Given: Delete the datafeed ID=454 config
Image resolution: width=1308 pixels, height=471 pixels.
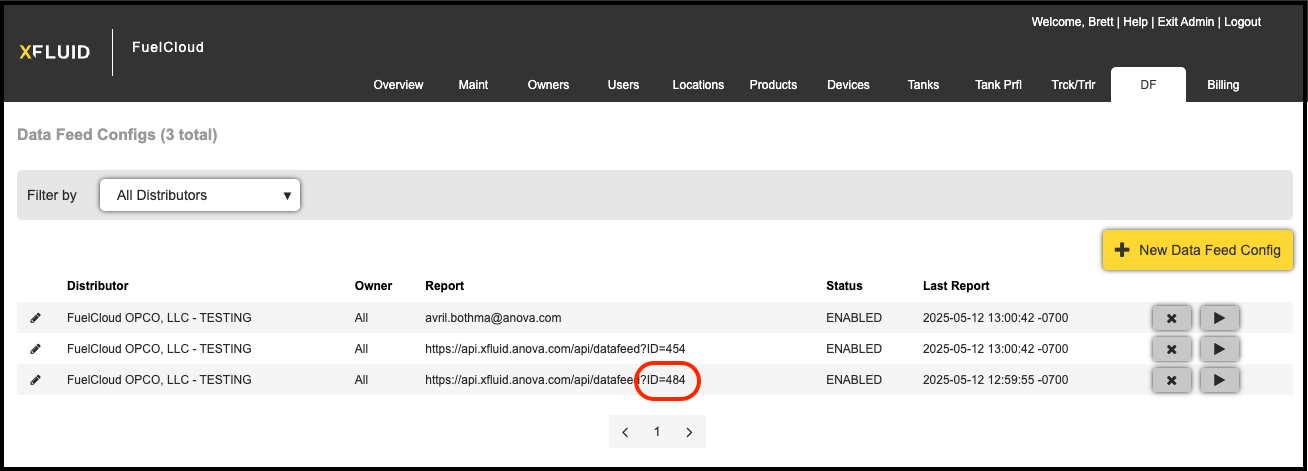Looking at the screenshot, I should (1171, 350).
